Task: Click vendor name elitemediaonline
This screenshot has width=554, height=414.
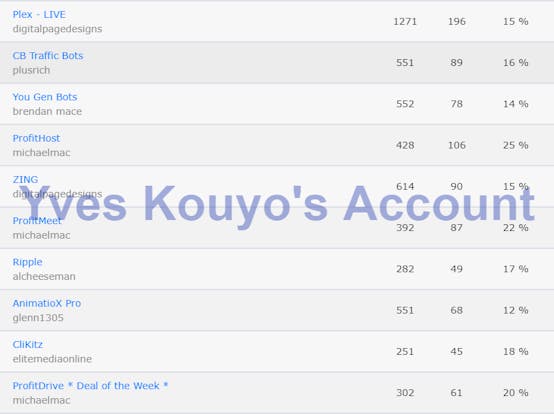Action: (x=52, y=359)
